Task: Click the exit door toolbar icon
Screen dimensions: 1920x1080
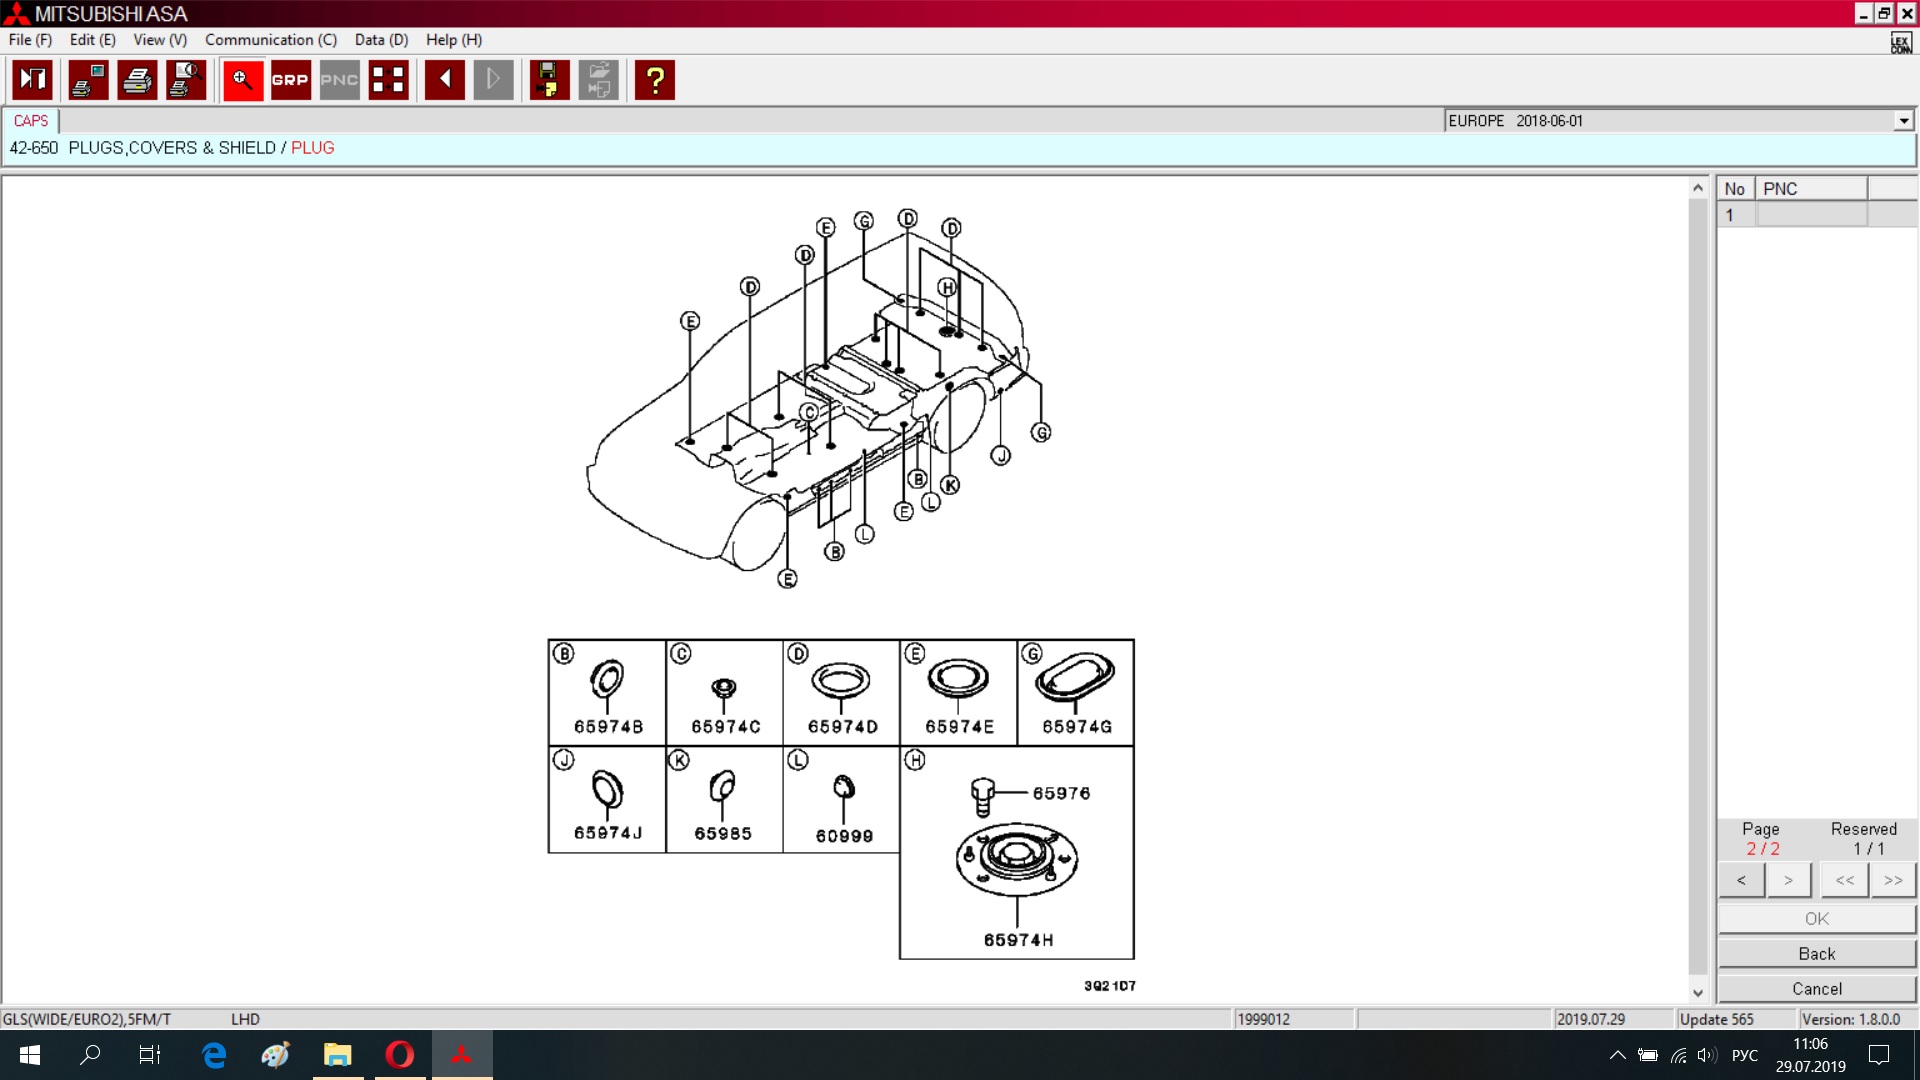Action: [32, 80]
